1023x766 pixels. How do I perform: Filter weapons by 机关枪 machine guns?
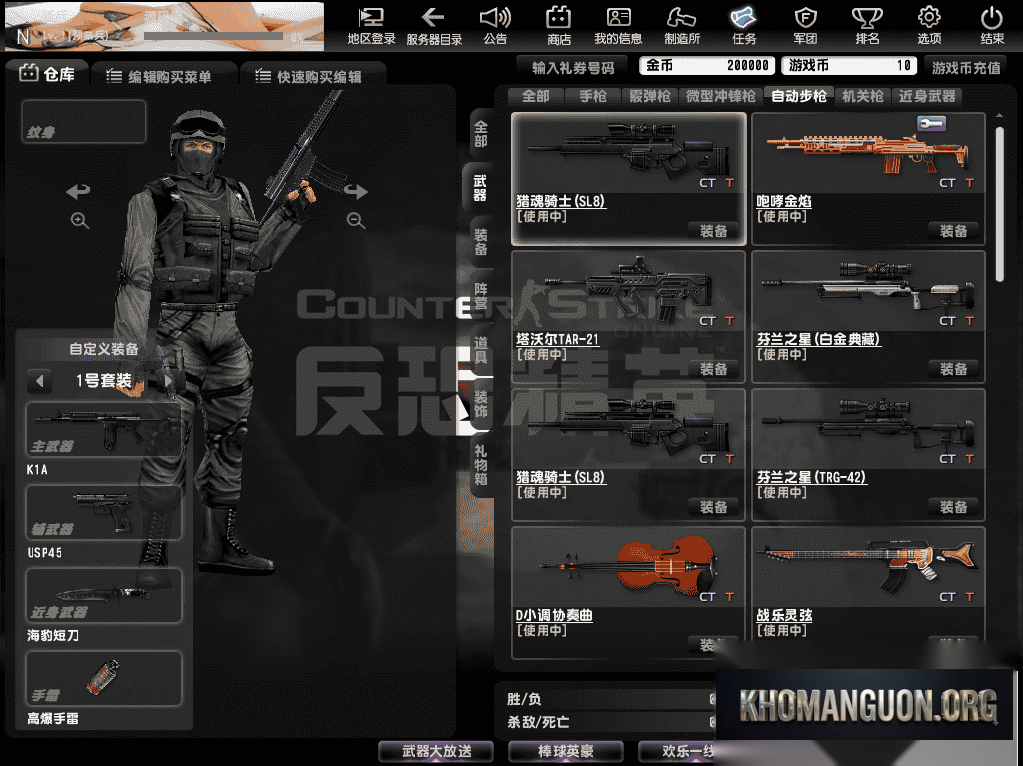[x=863, y=97]
